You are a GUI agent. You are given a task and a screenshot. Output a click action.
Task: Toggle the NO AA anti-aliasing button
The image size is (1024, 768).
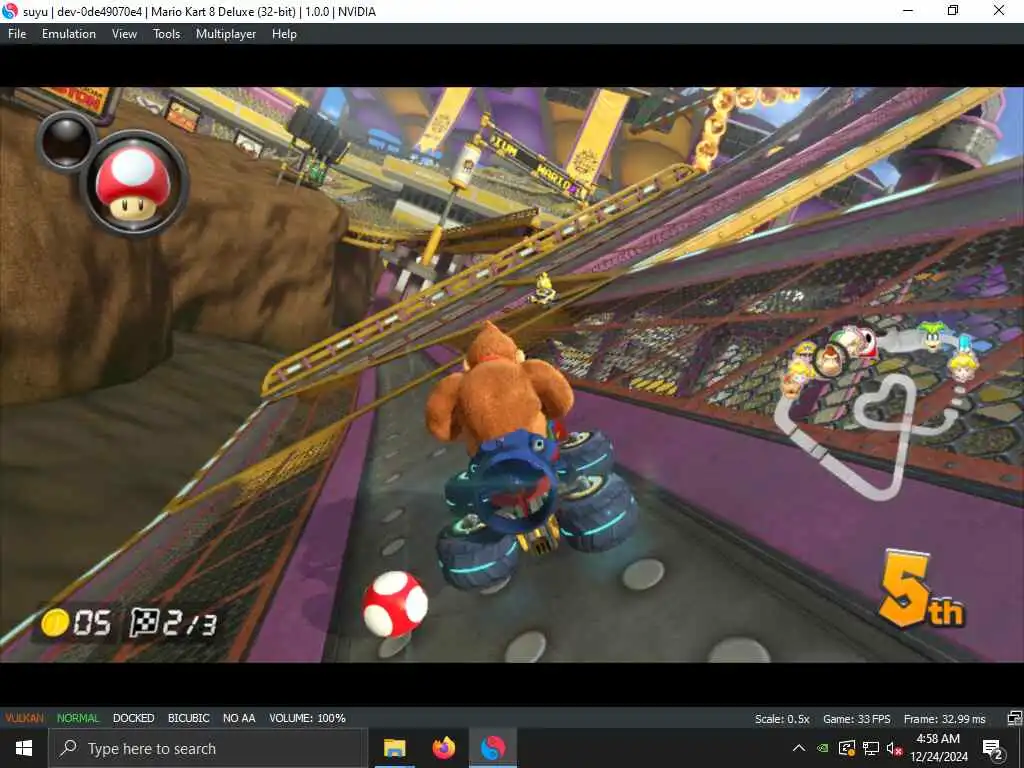(239, 718)
